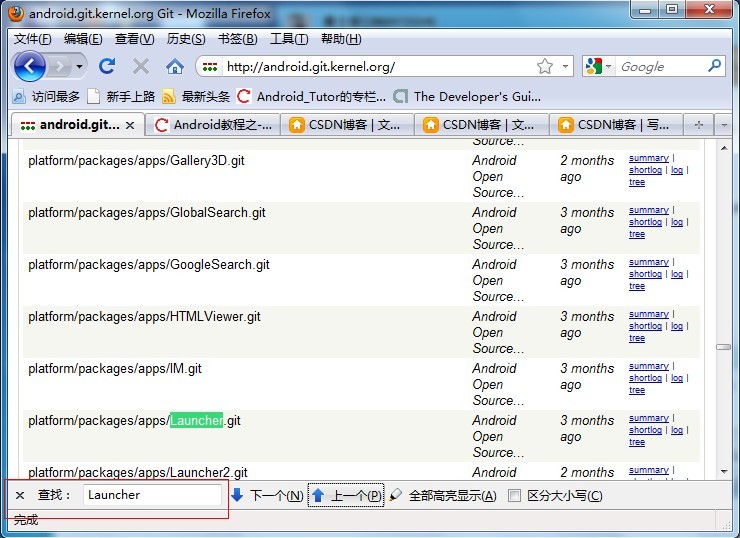Screen dimensions: 740x538
Task: Click the scrollbar down arrow
Action: click(x=724, y=471)
